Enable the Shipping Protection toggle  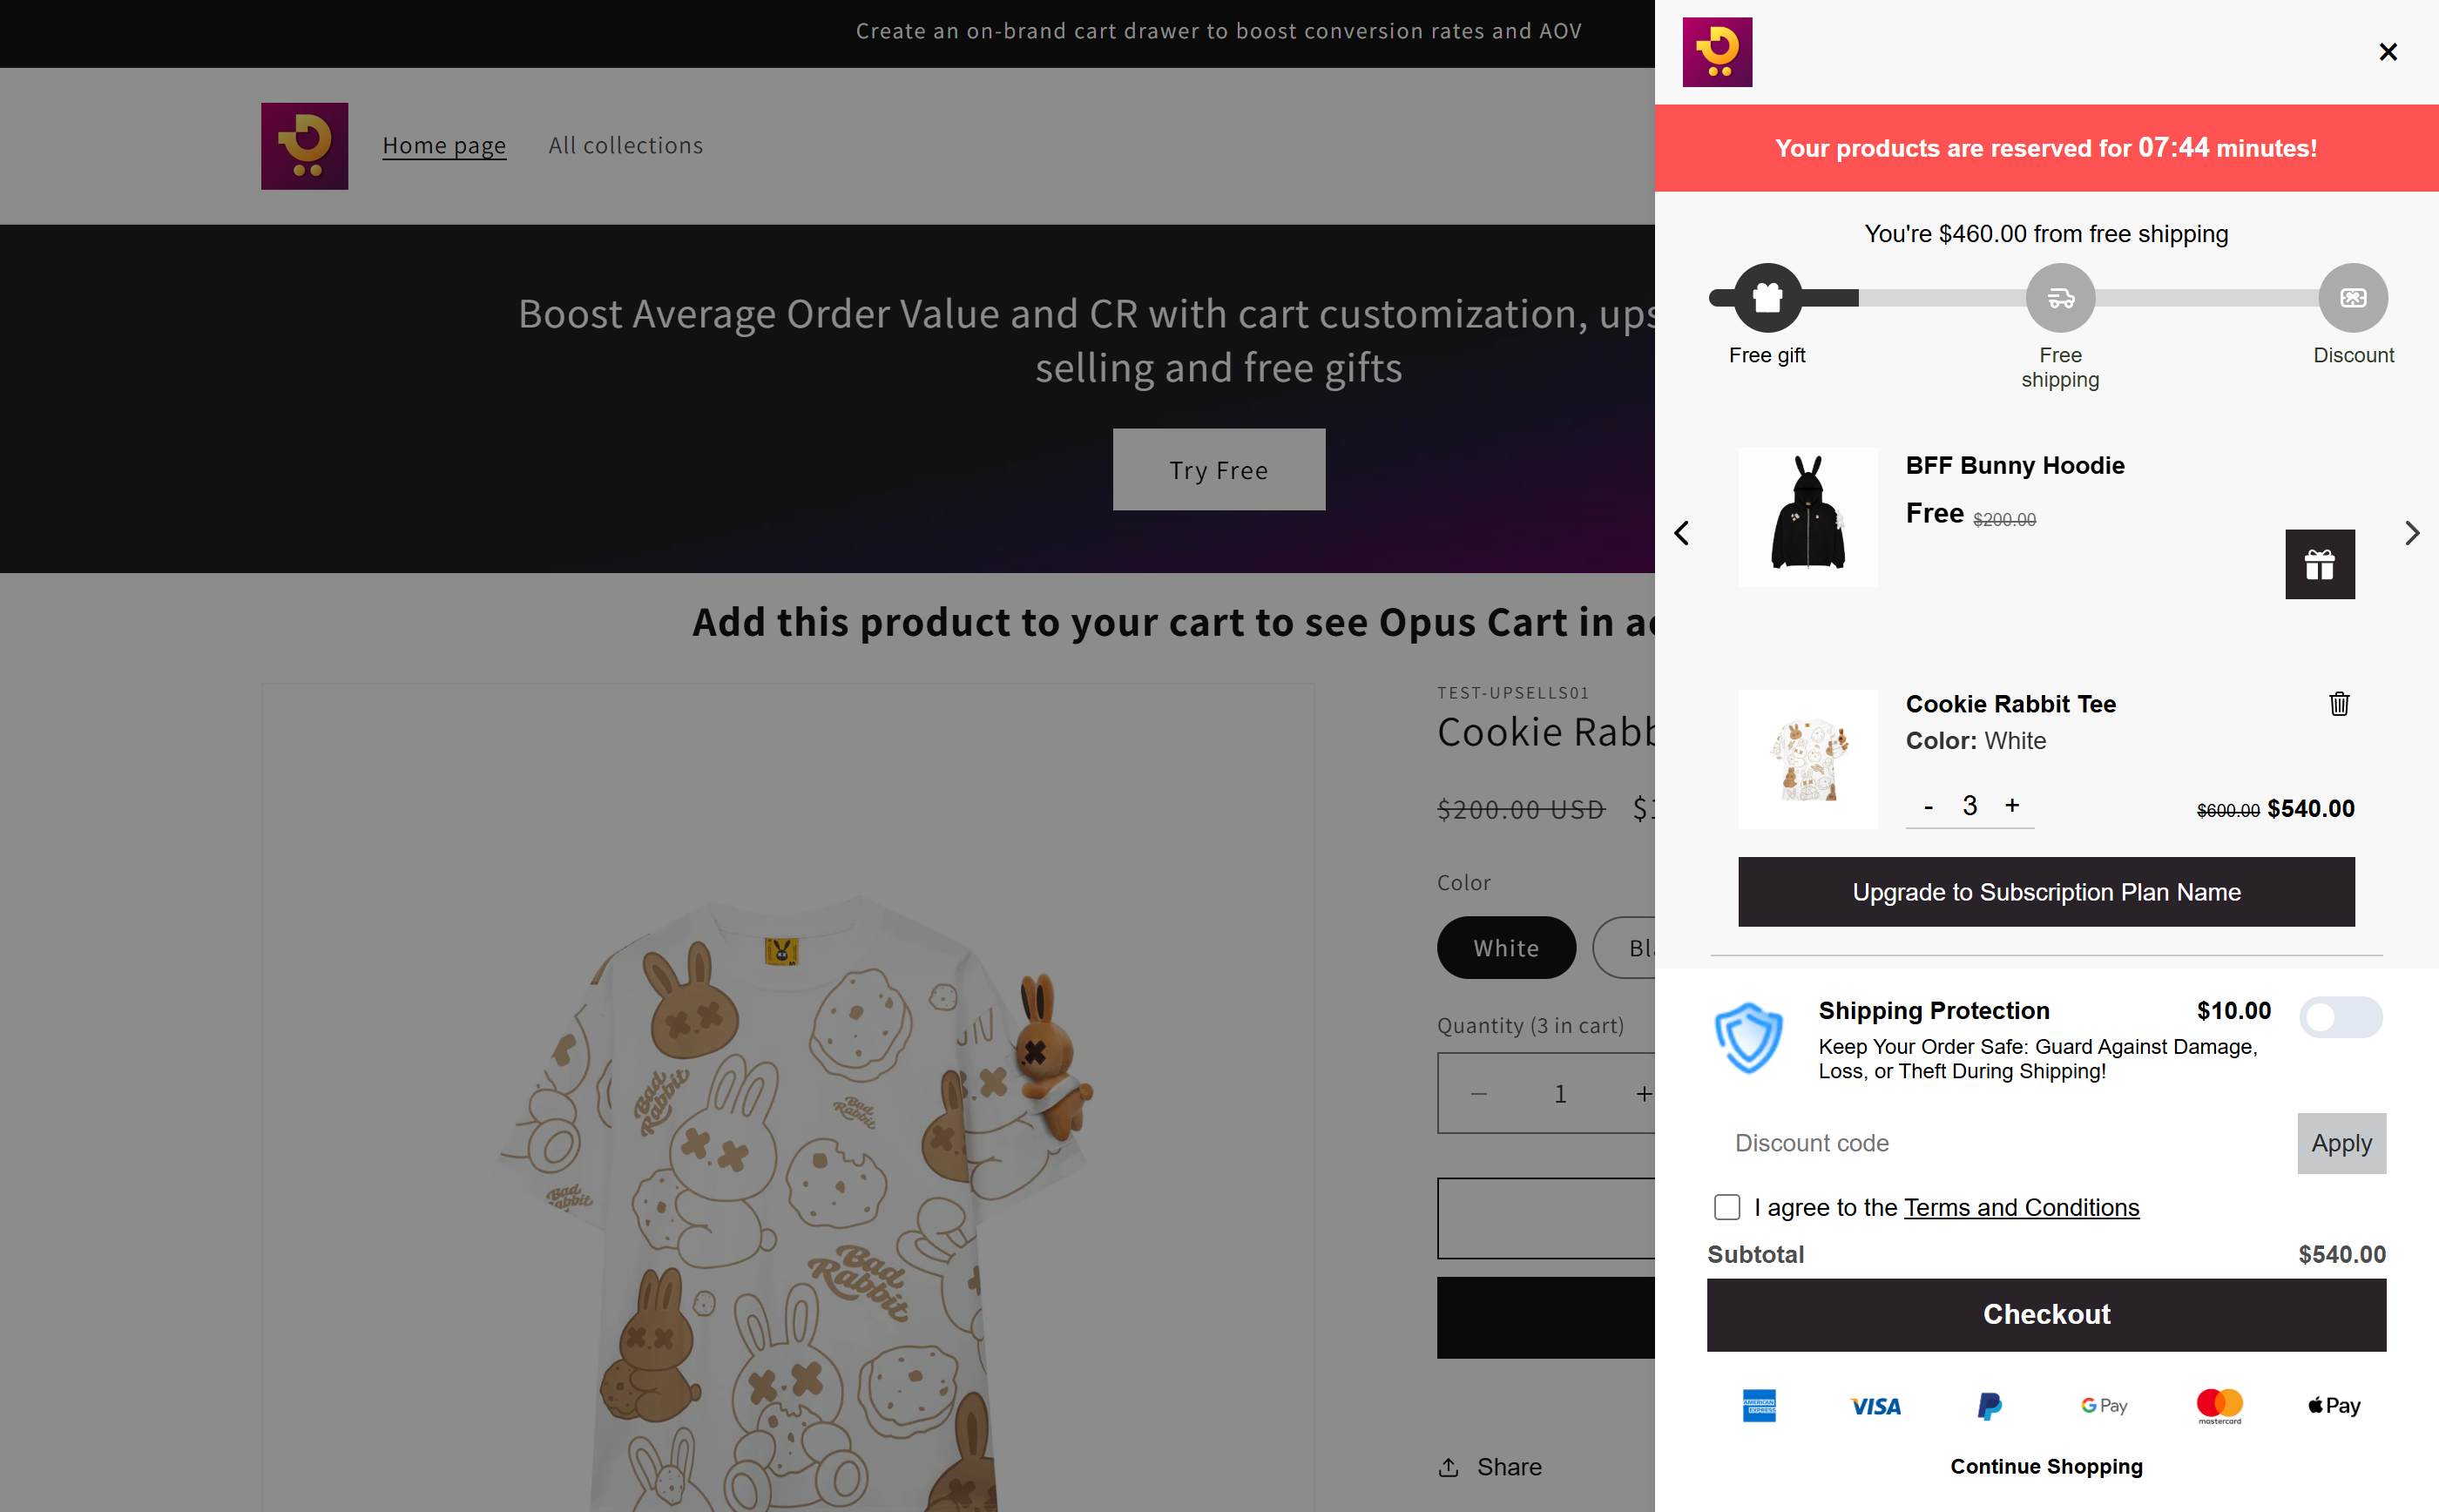(x=2340, y=1018)
